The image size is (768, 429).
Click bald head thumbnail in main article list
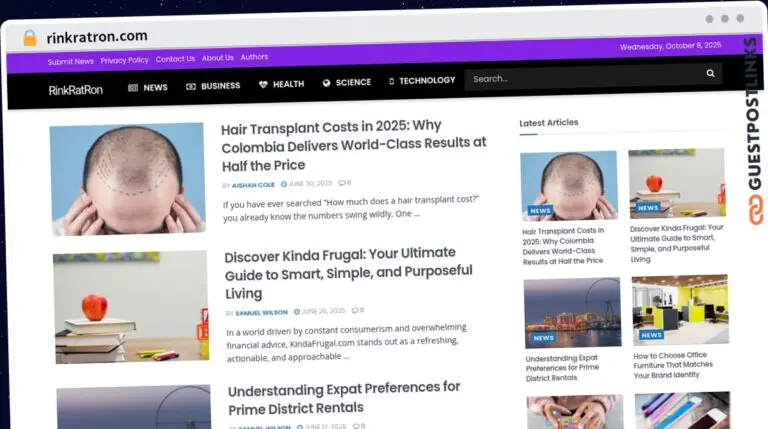(127, 179)
